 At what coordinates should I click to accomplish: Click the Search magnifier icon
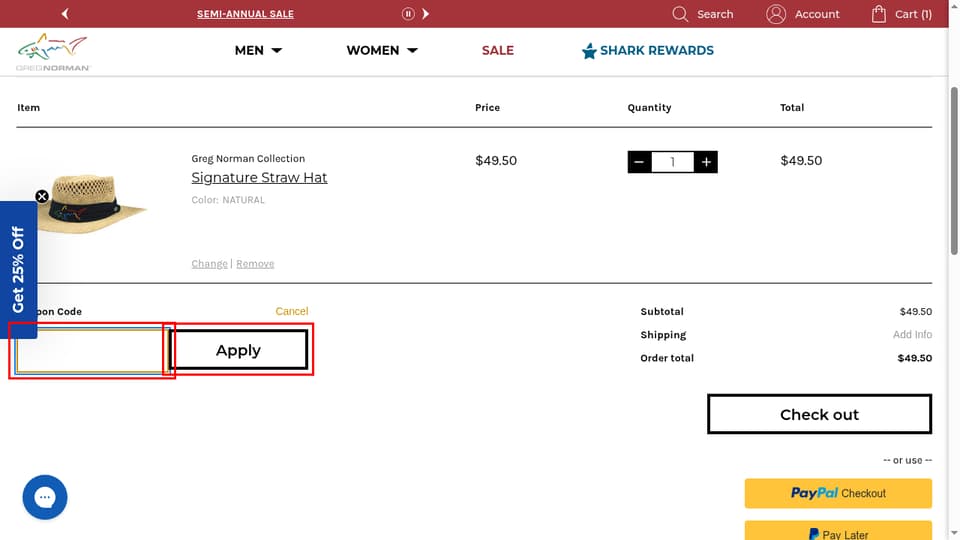coord(680,13)
